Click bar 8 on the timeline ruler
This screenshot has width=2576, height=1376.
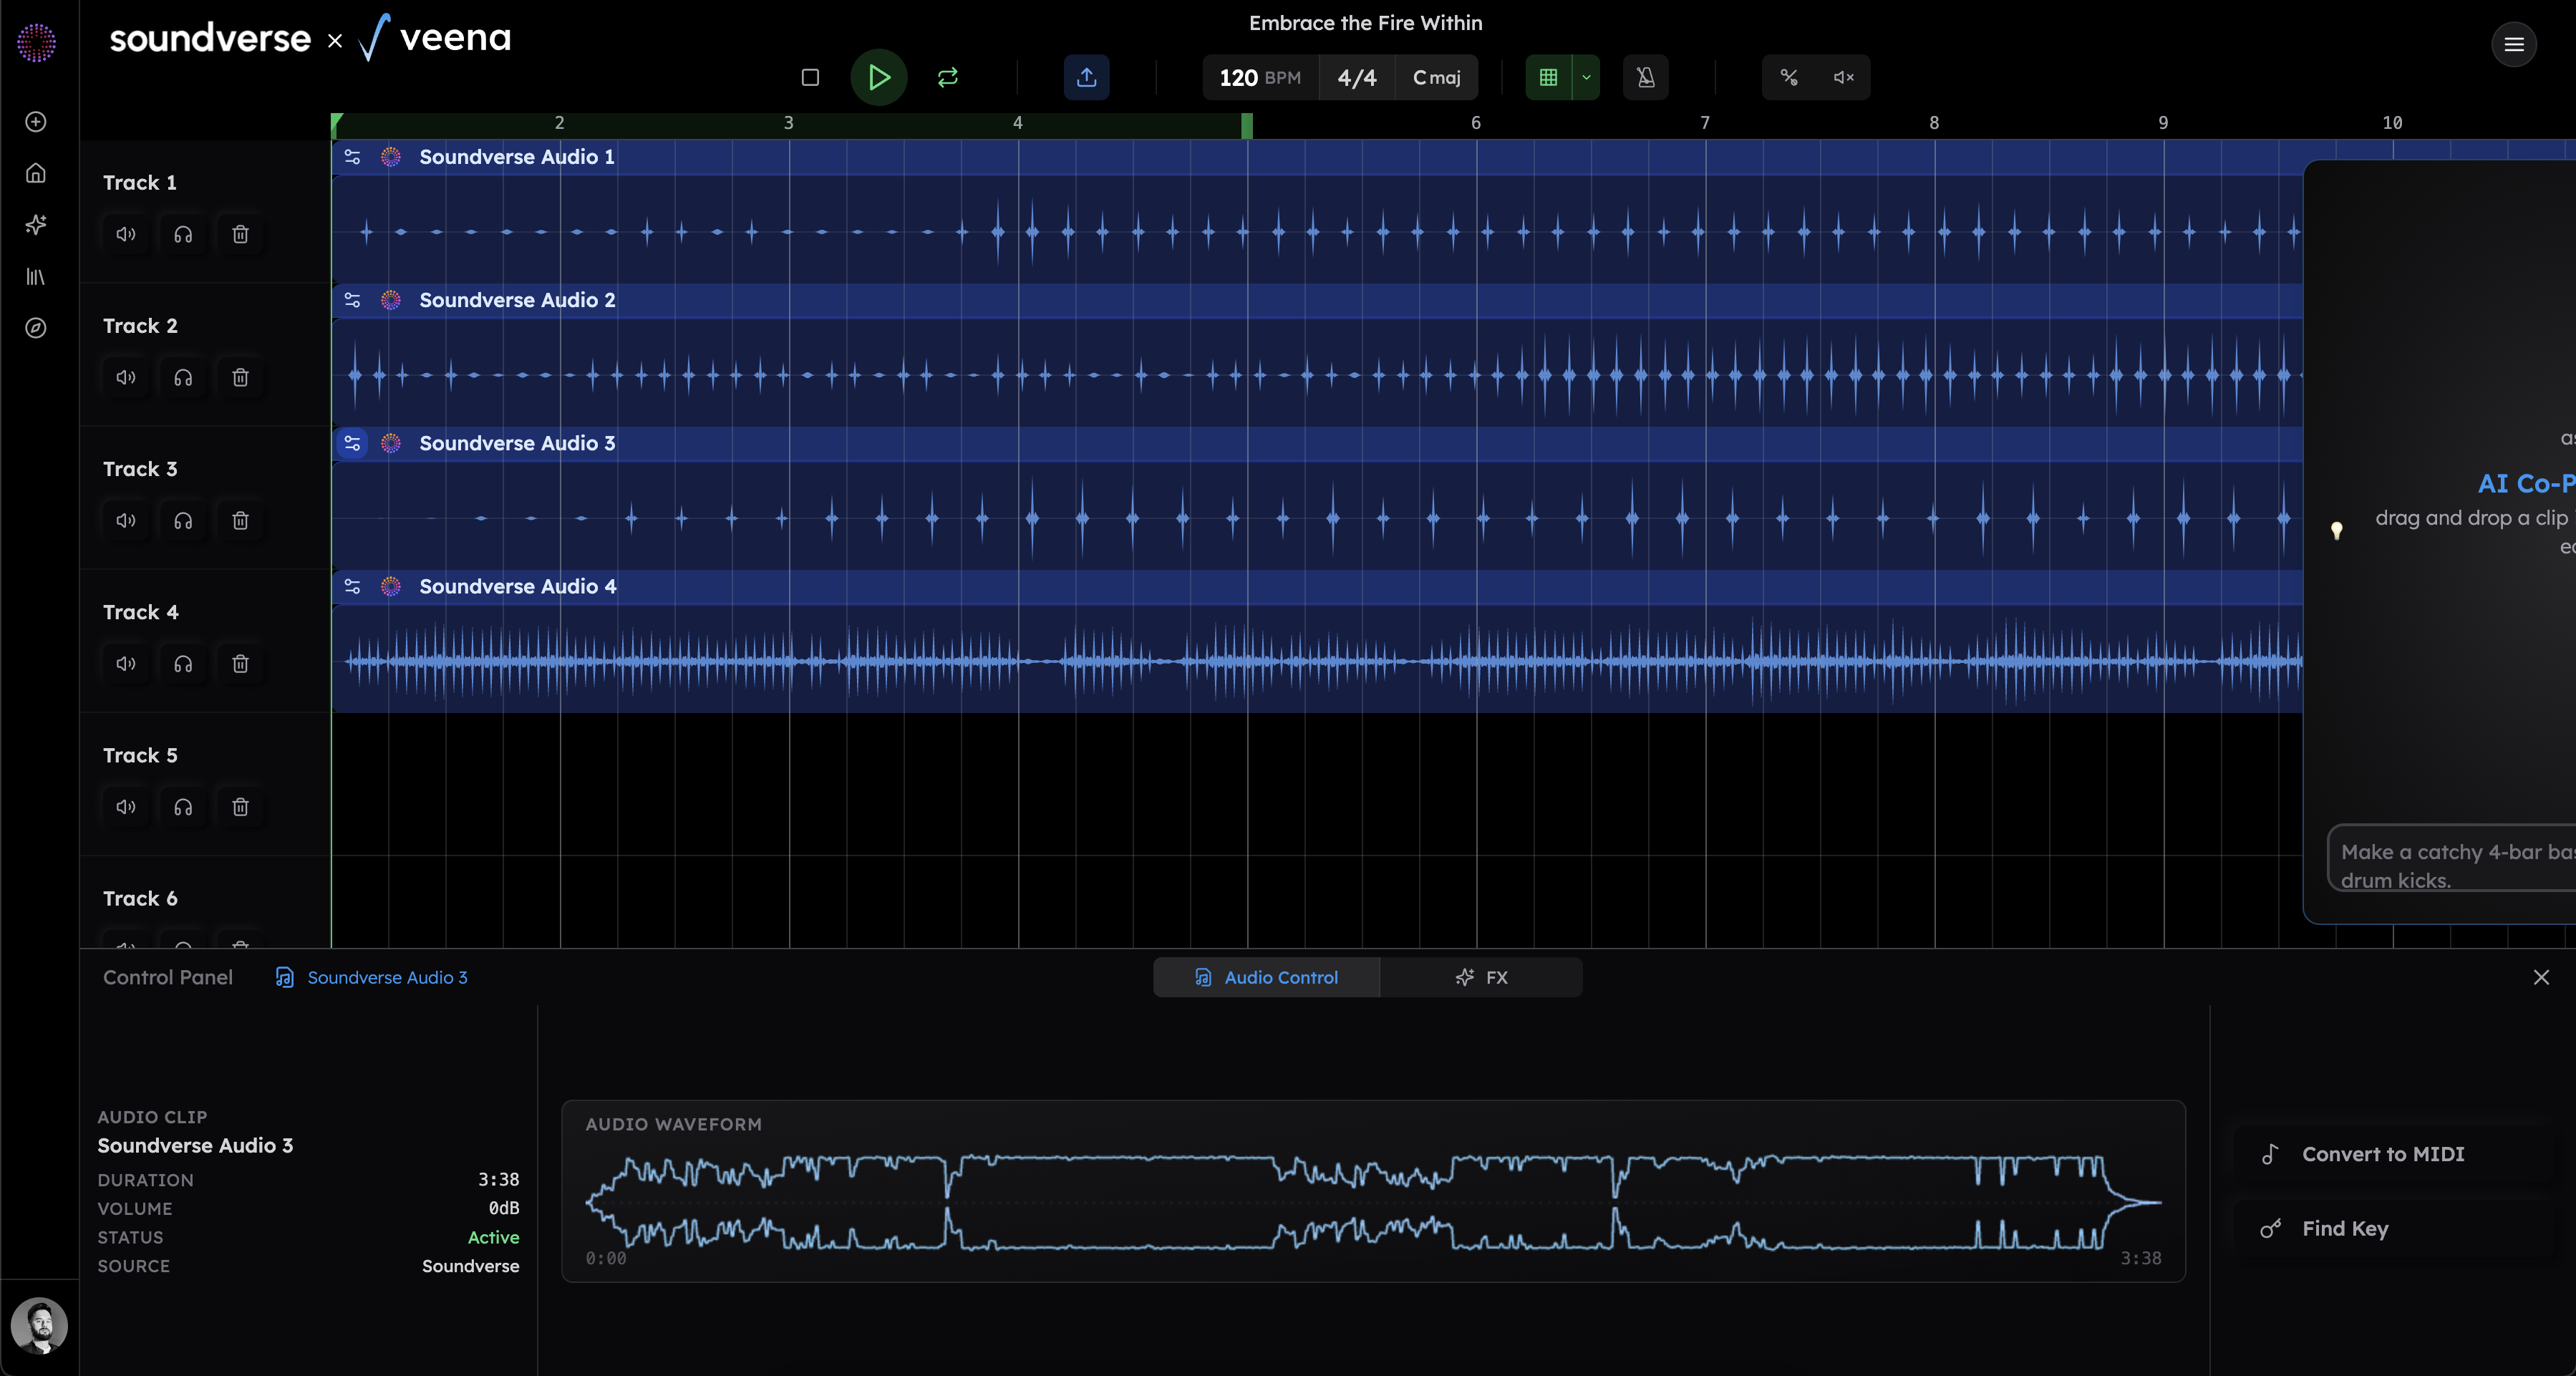(1934, 122)
